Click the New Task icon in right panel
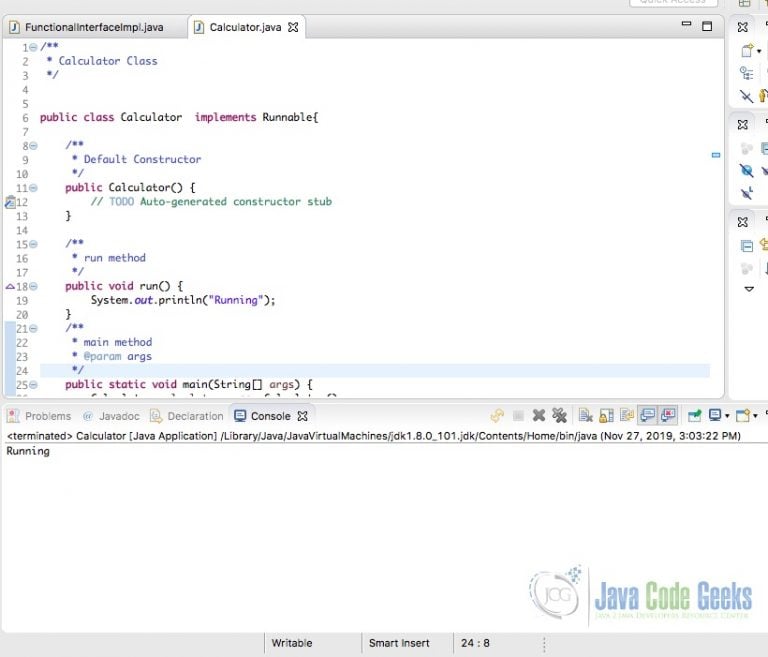 [747, 50]
